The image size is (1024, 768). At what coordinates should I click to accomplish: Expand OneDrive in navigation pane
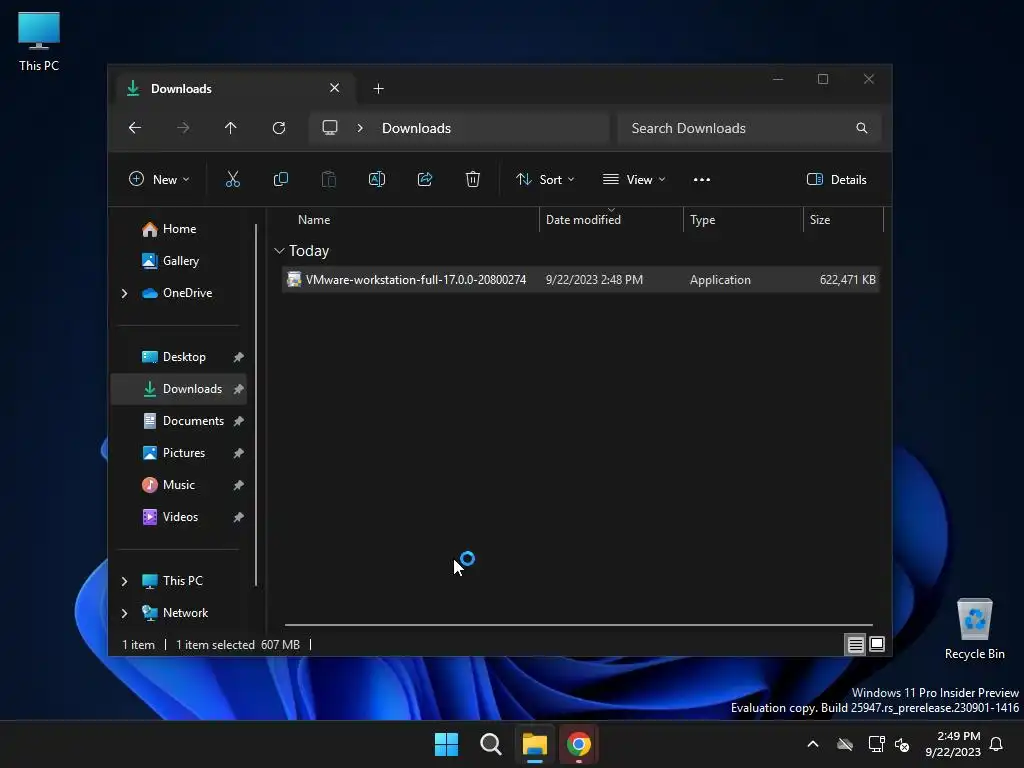pyautogui.click(x=124, y=293)
